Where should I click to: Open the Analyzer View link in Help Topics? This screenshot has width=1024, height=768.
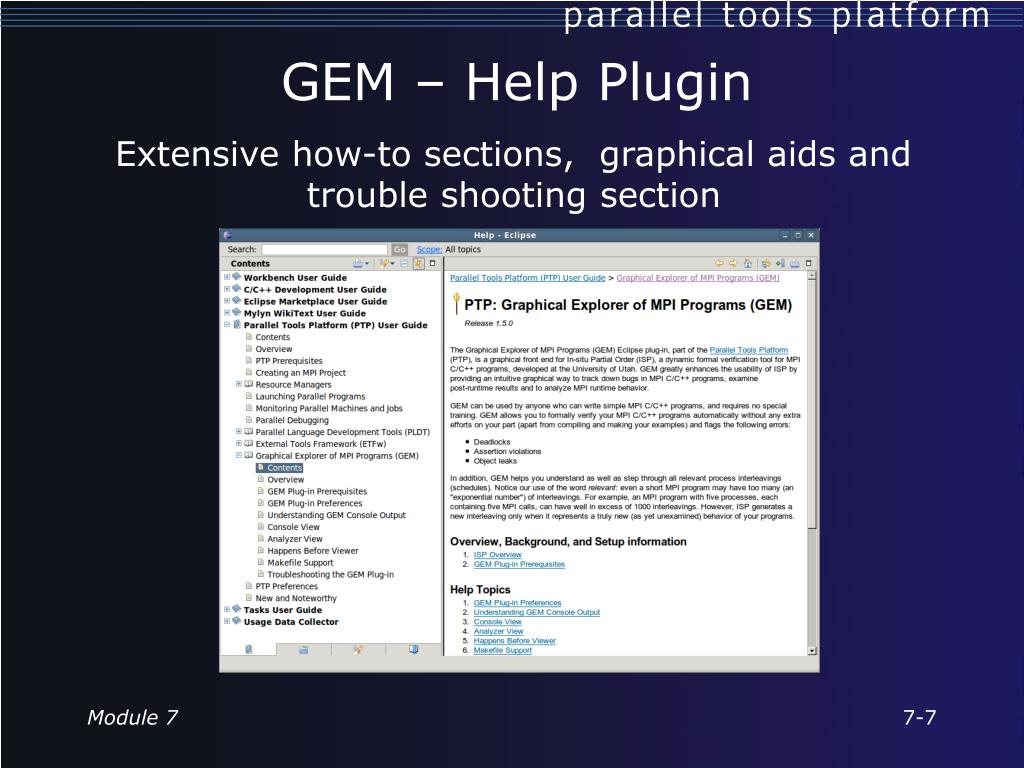pyautogui.click(x=498, y=632)
